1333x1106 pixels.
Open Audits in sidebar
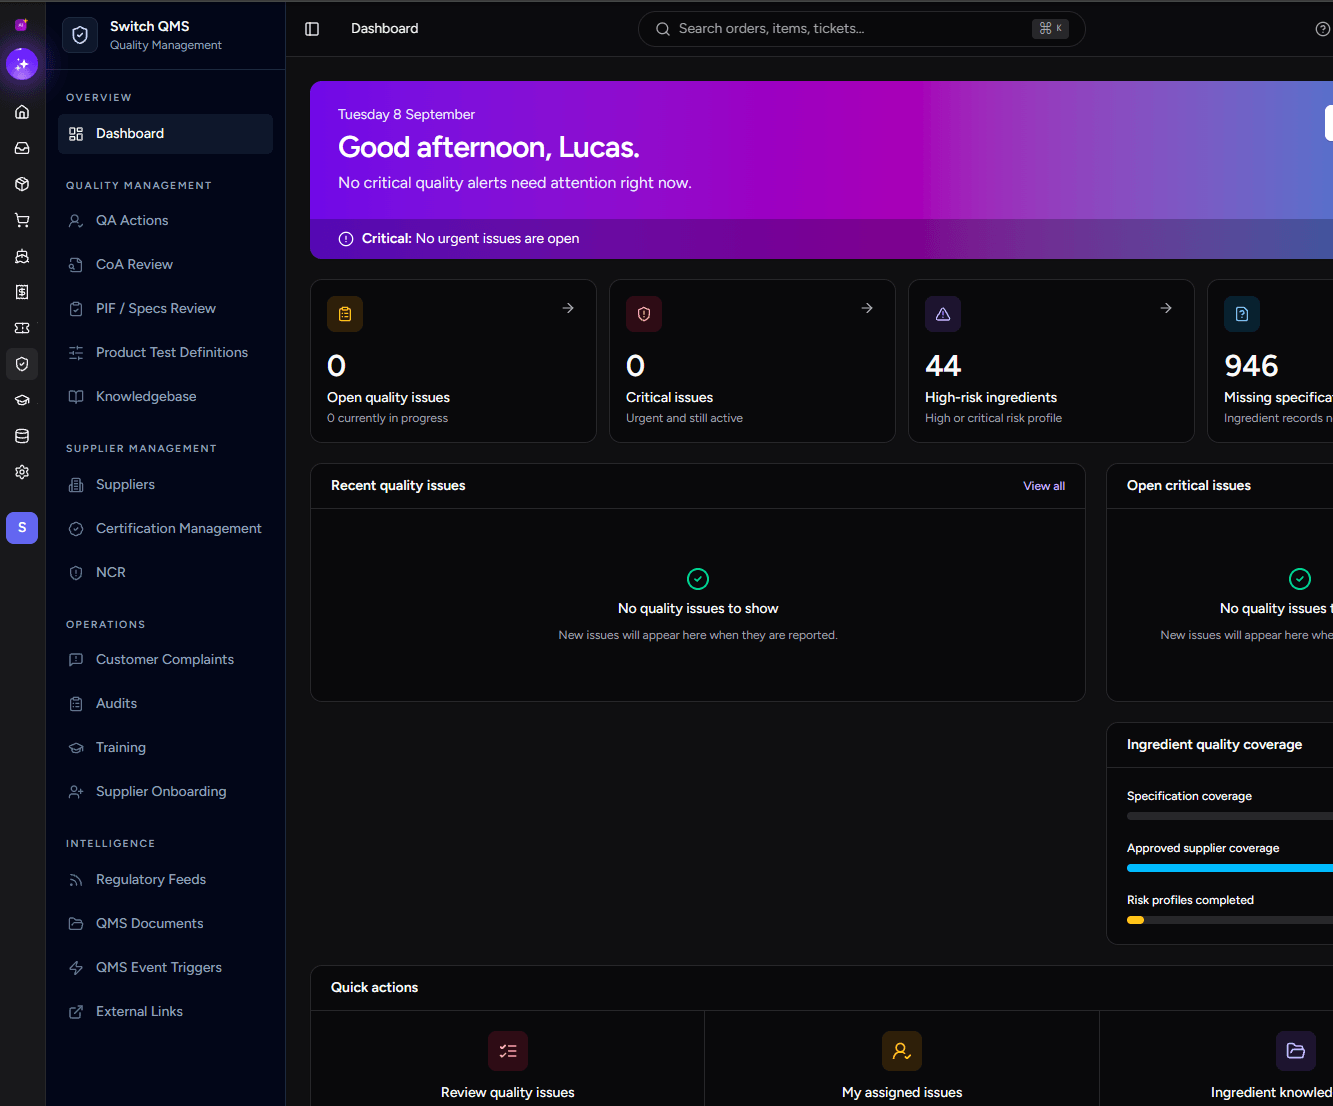point(165,704)
